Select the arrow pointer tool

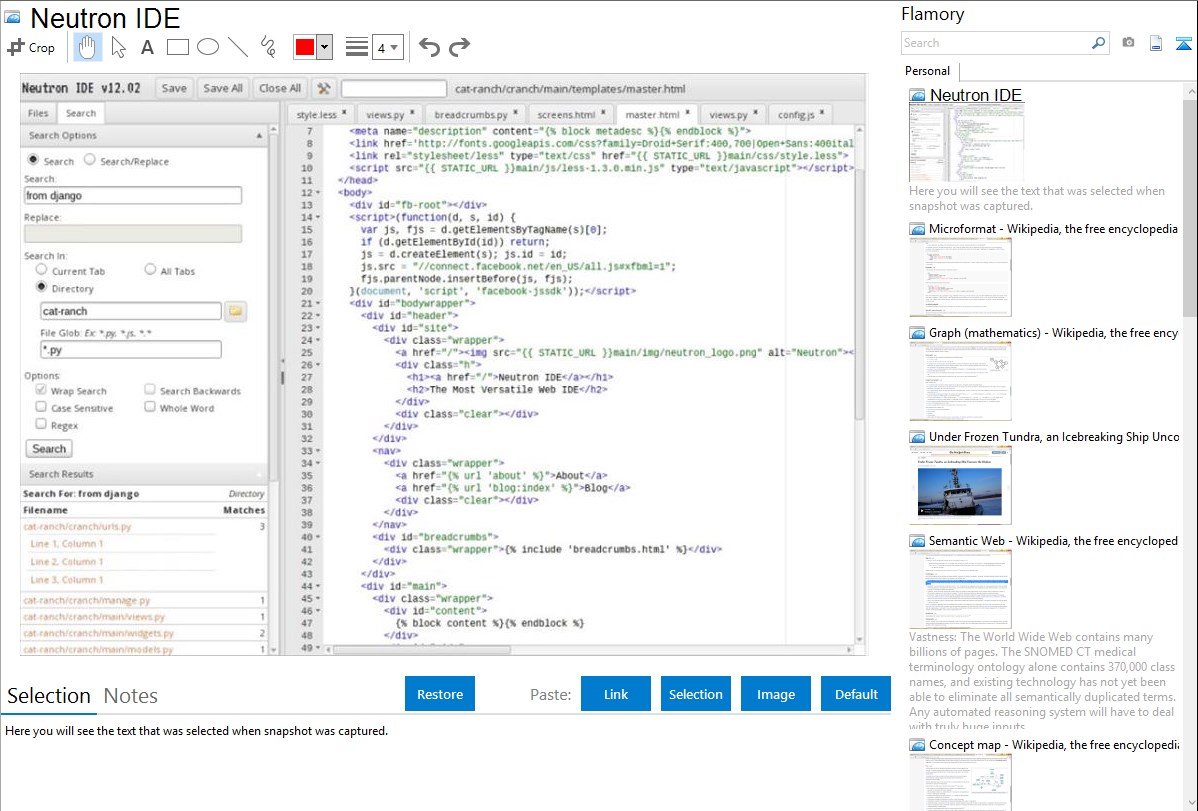[118, 47]
